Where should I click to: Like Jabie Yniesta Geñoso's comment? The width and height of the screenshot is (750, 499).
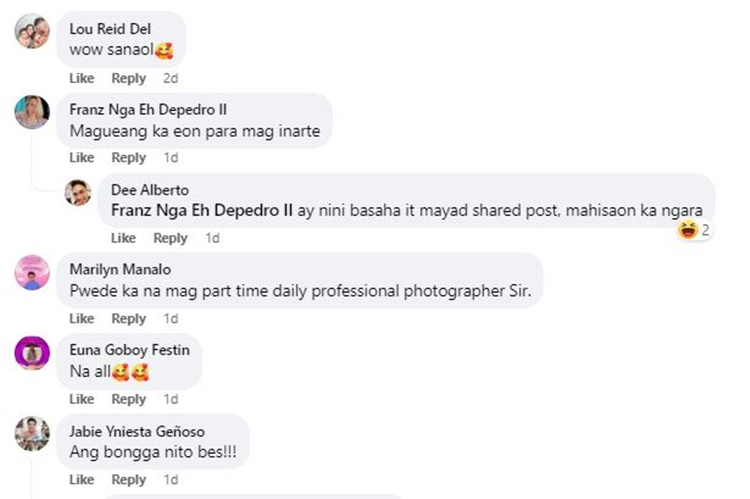(x=82, y=480)
